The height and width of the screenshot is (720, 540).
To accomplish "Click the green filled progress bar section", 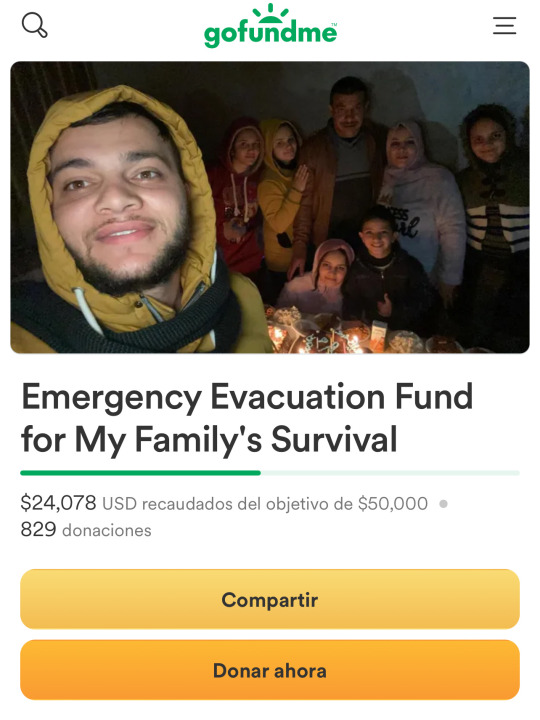I will 141,472.
